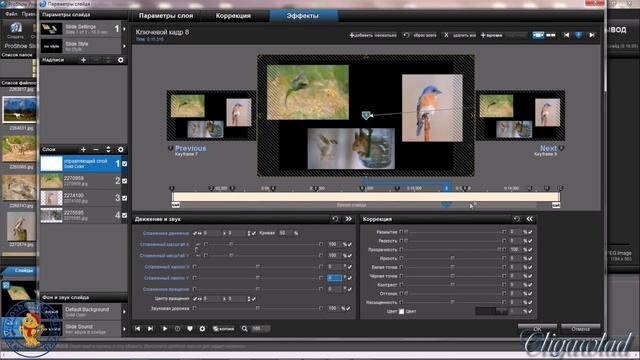The height and width of the screenshot is (360, 640).
Task: Remove the selected layer with the minus icon
Action: coord(96,149)
